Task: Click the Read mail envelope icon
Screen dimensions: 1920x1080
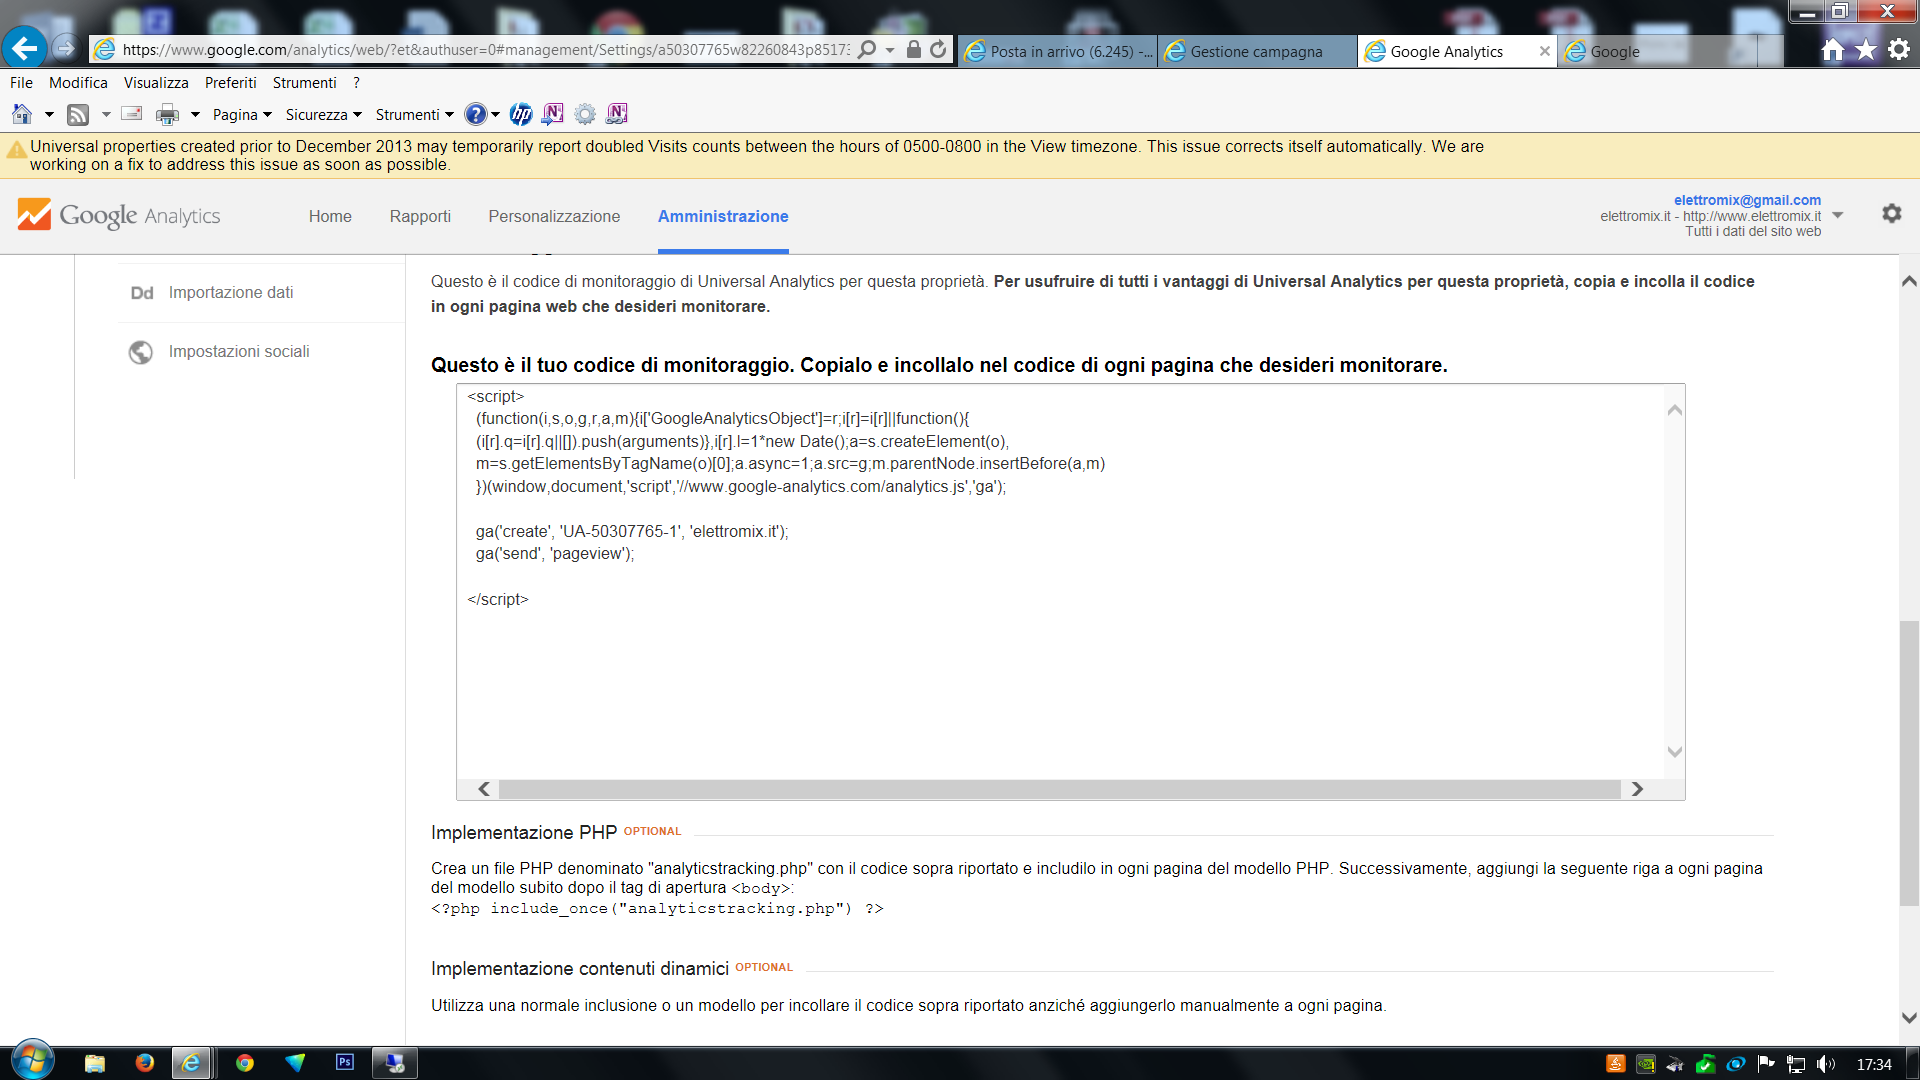Action: coord(132,113)
